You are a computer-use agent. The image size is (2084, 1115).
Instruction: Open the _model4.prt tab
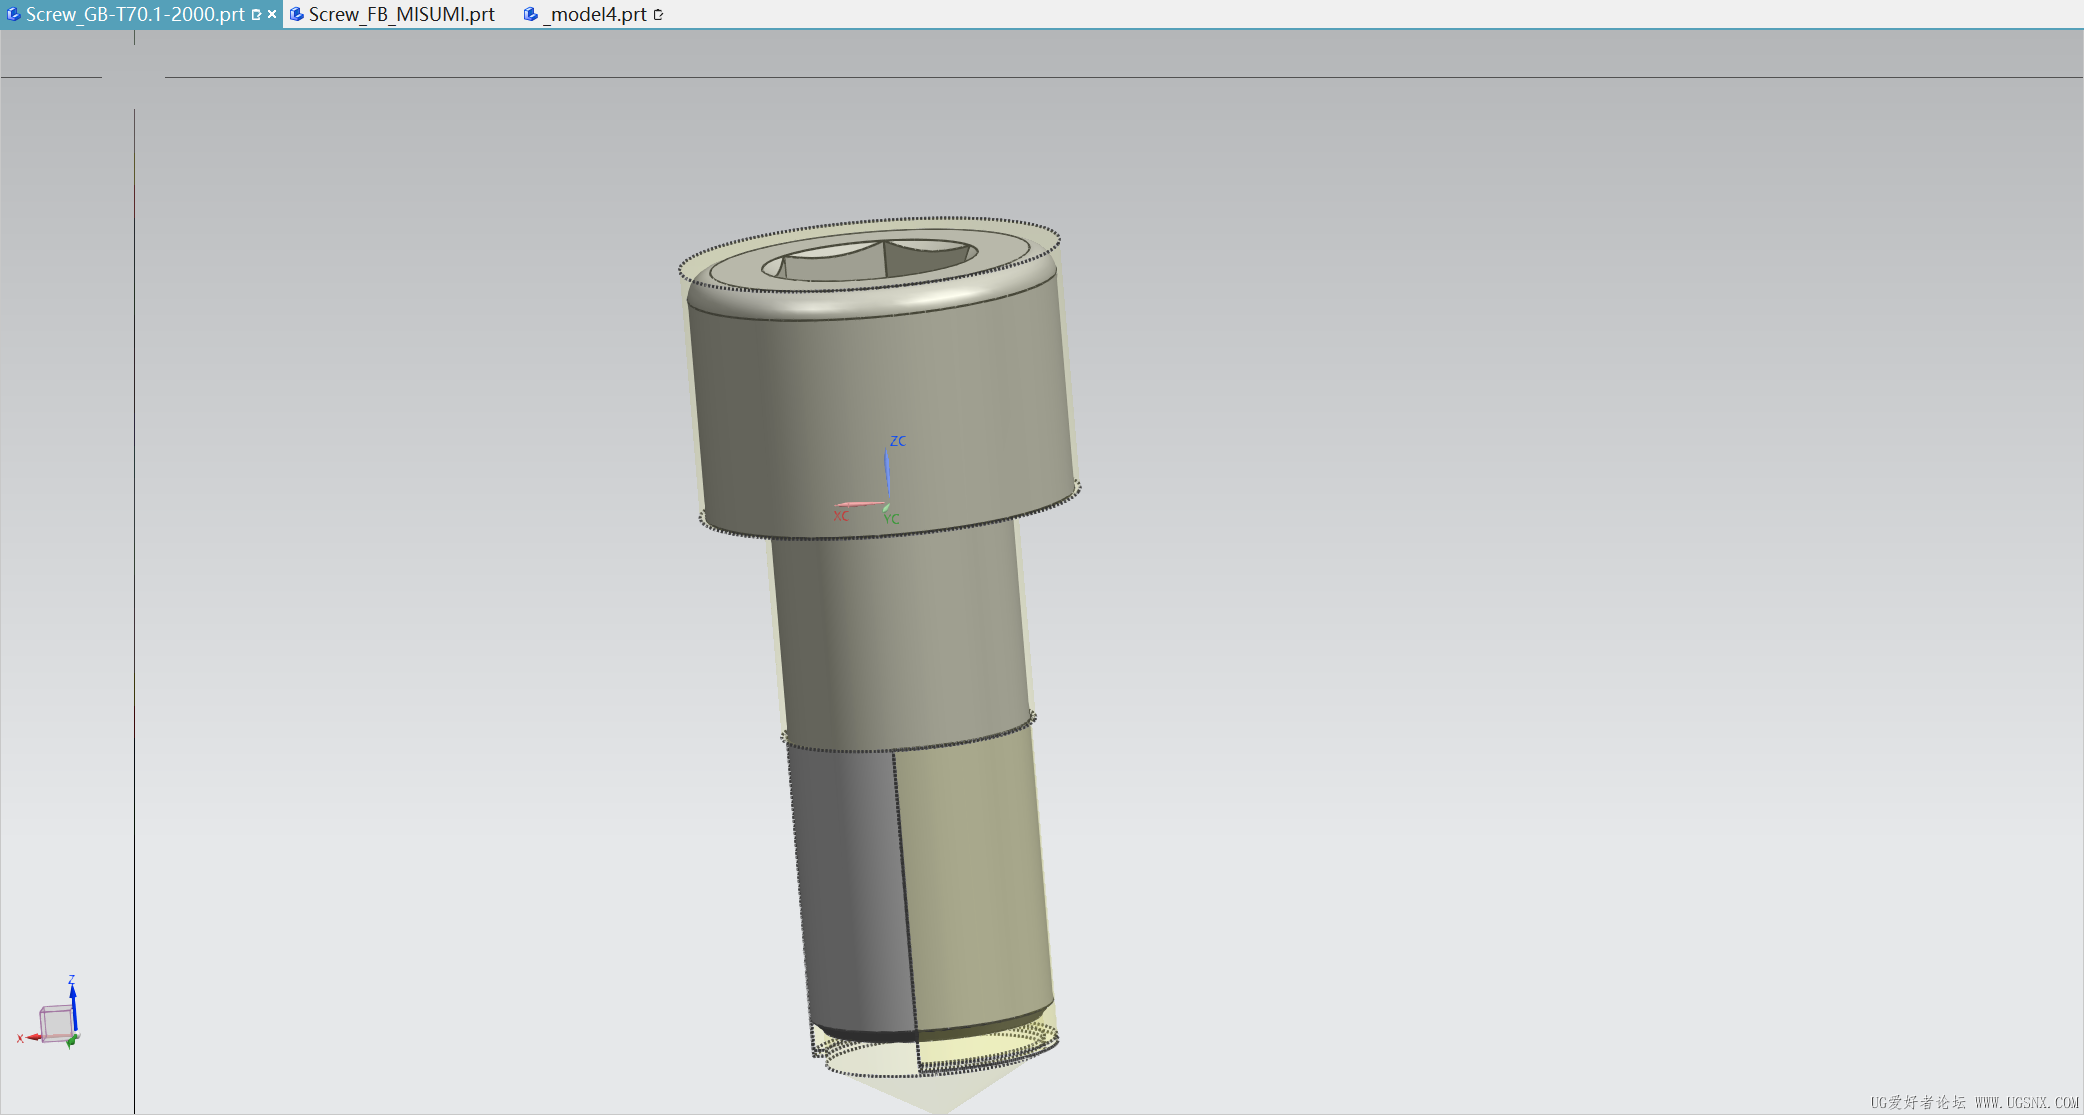[x=597, y=14]
